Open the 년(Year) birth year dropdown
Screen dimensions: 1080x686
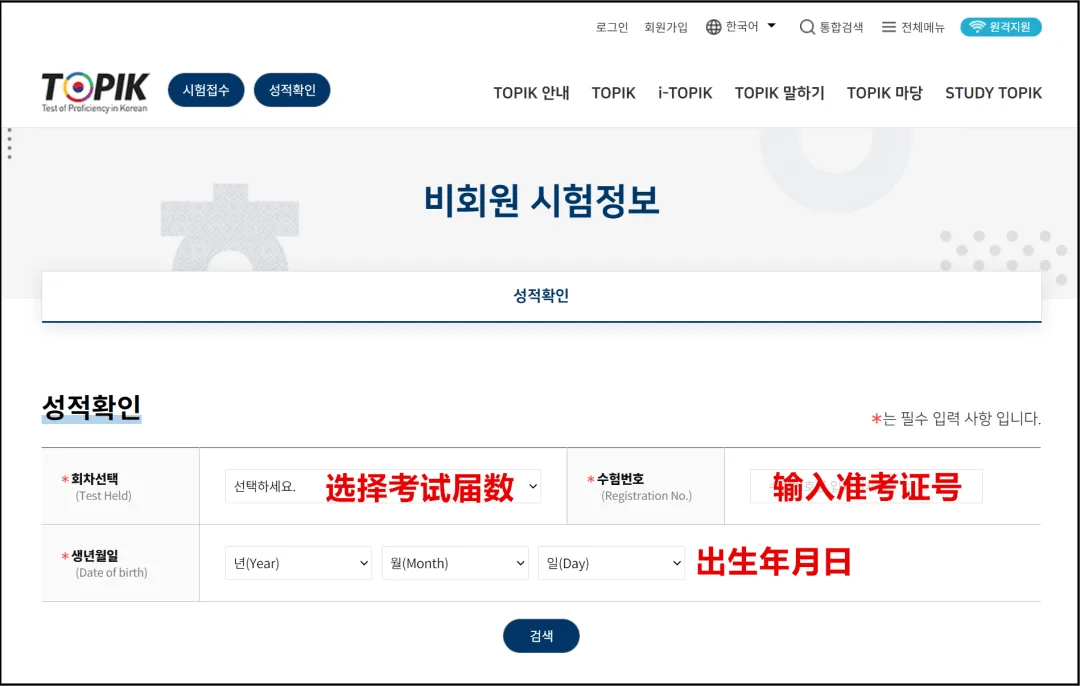click(x=298, y=563)
